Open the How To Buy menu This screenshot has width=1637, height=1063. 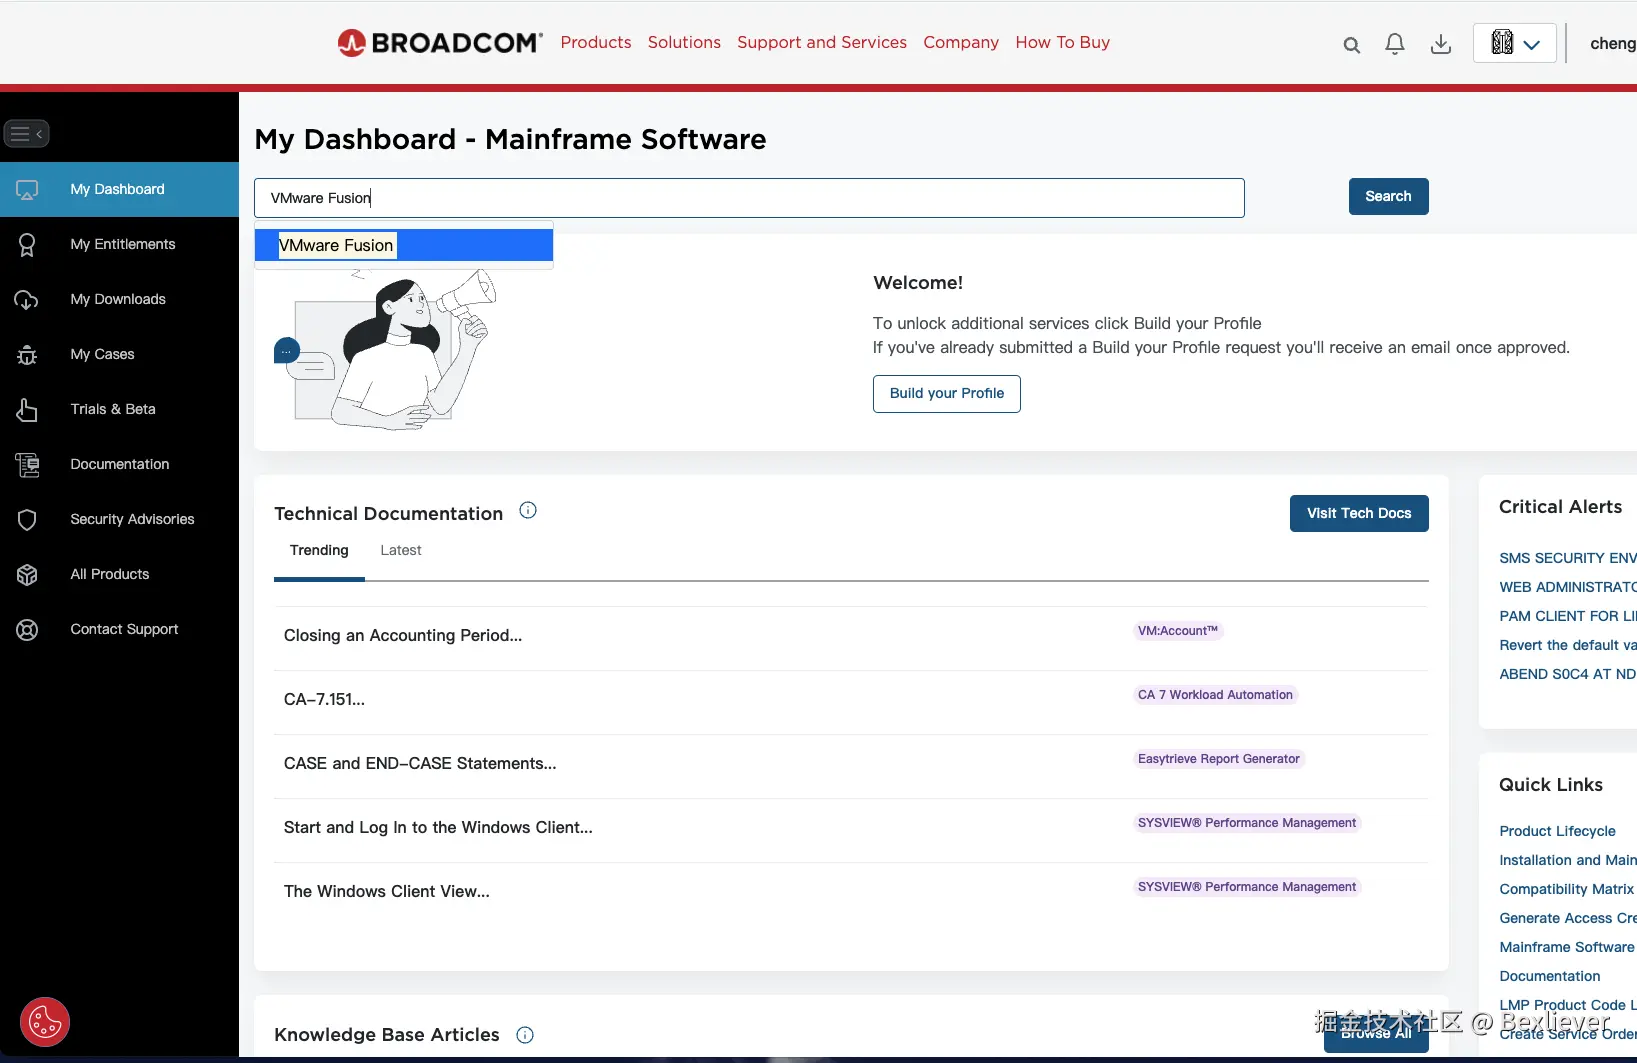(x=1063, y=42)
